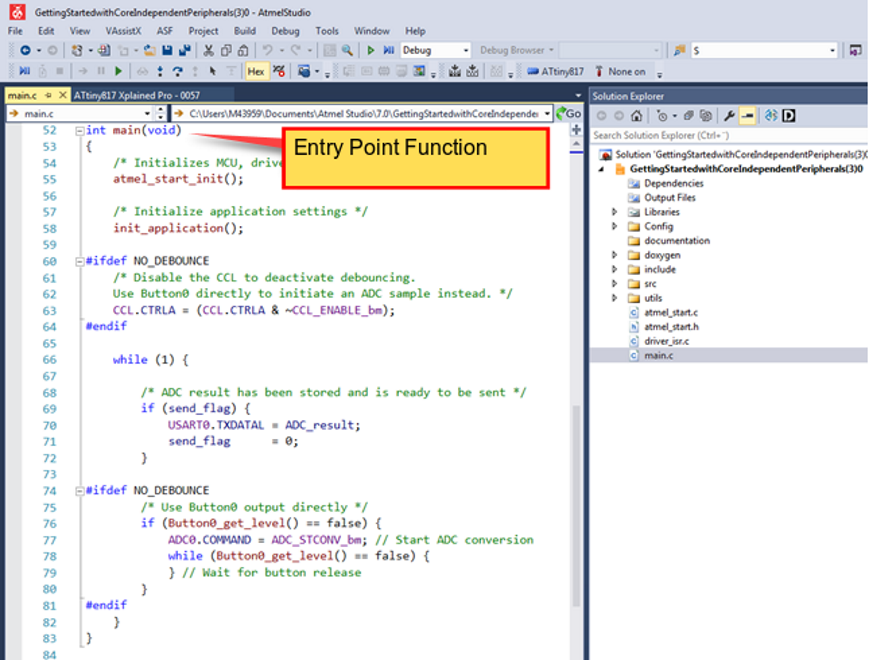Viewport: 869px width, 660px height.
Task: Expand the utils folder
Action: pyautogui.click(x=615, y=298)
